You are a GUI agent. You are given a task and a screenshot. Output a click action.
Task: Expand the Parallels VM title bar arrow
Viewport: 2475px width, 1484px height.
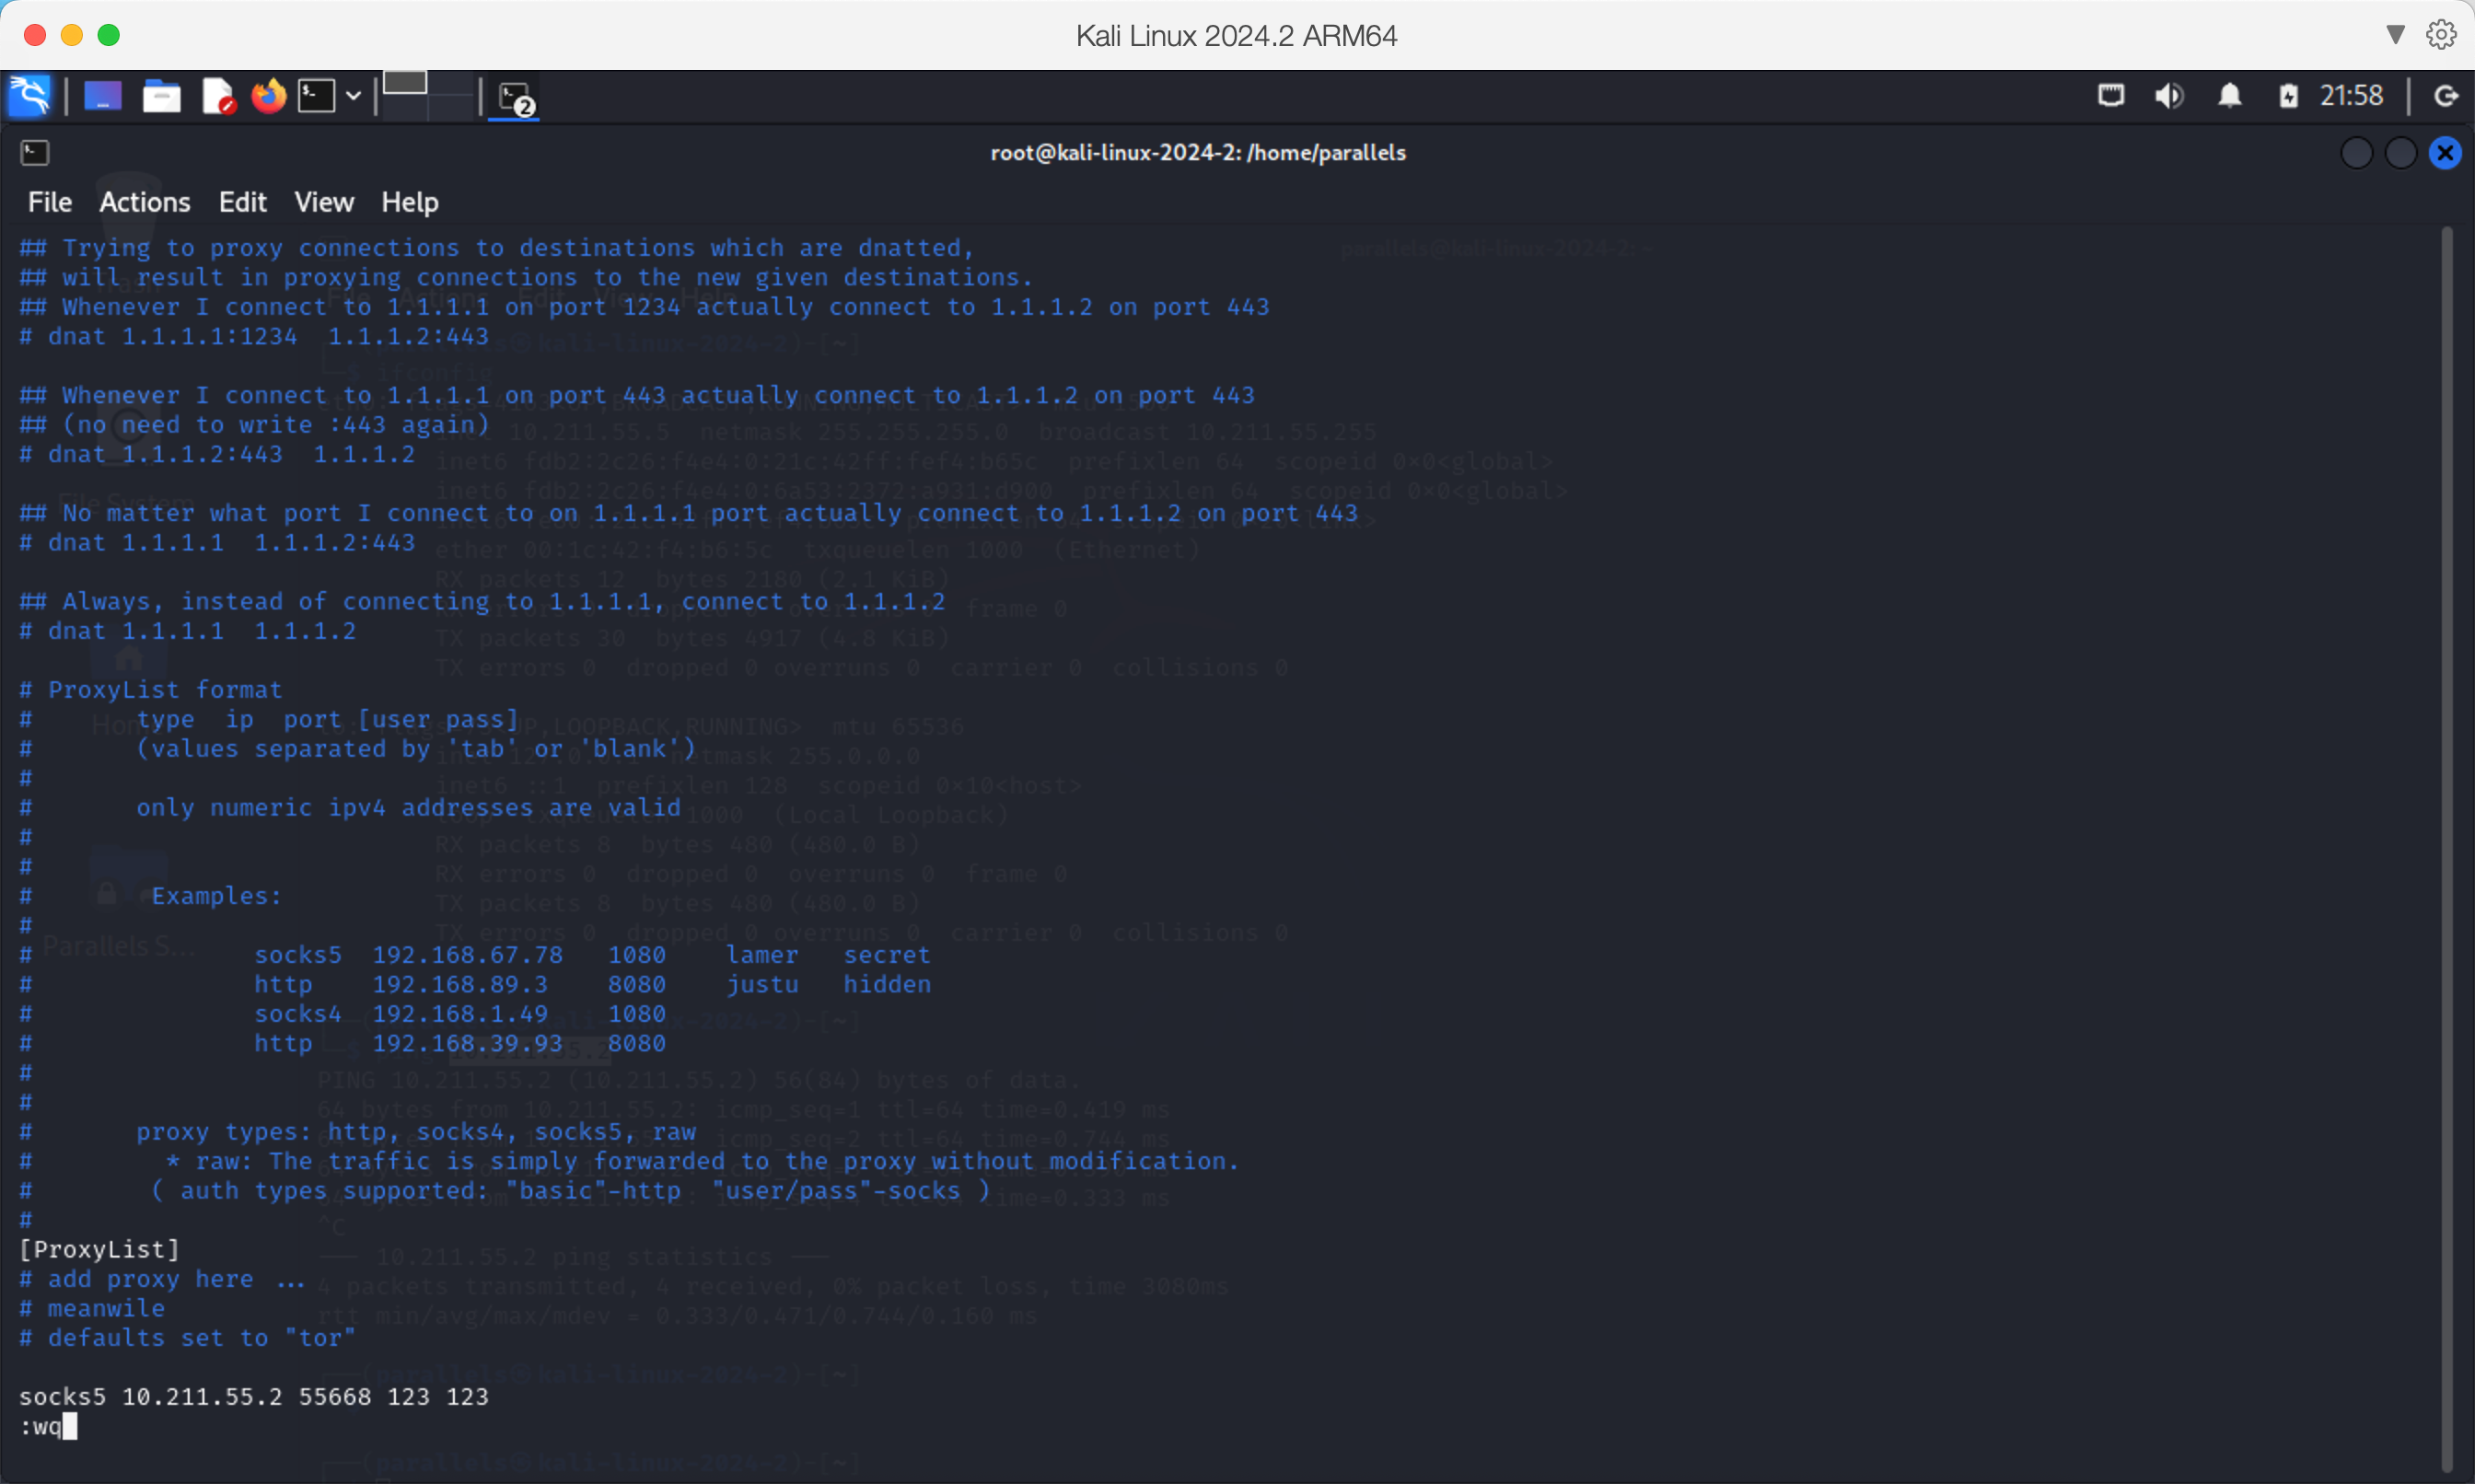click(2395, 35)
